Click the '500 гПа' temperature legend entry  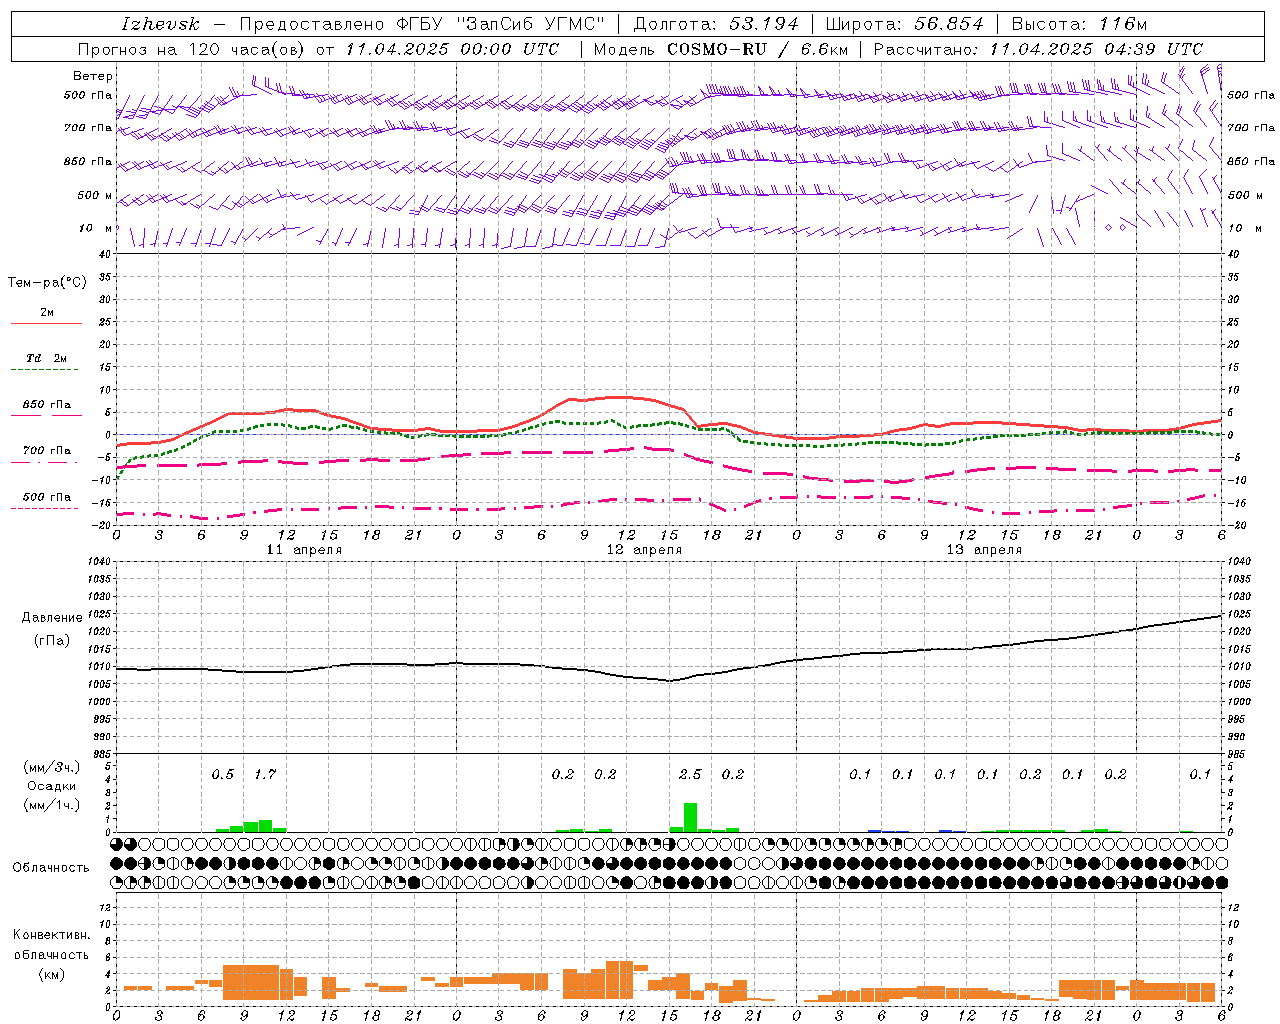(46, 497)
